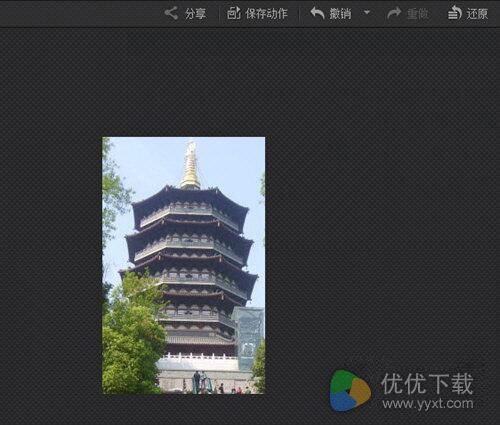
Task: Choose the 保存动作 label
Action: [266, 14]
